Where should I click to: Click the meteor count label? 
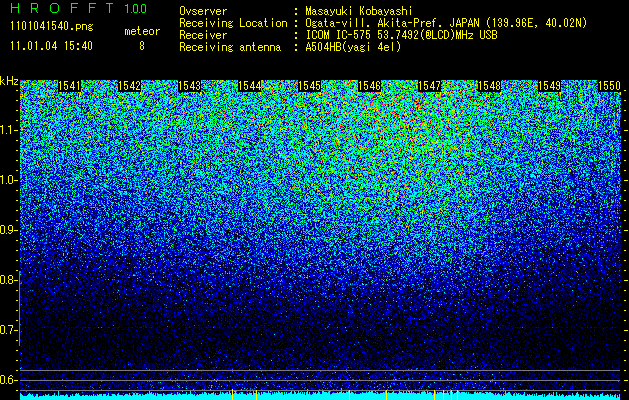pos(142,31)
